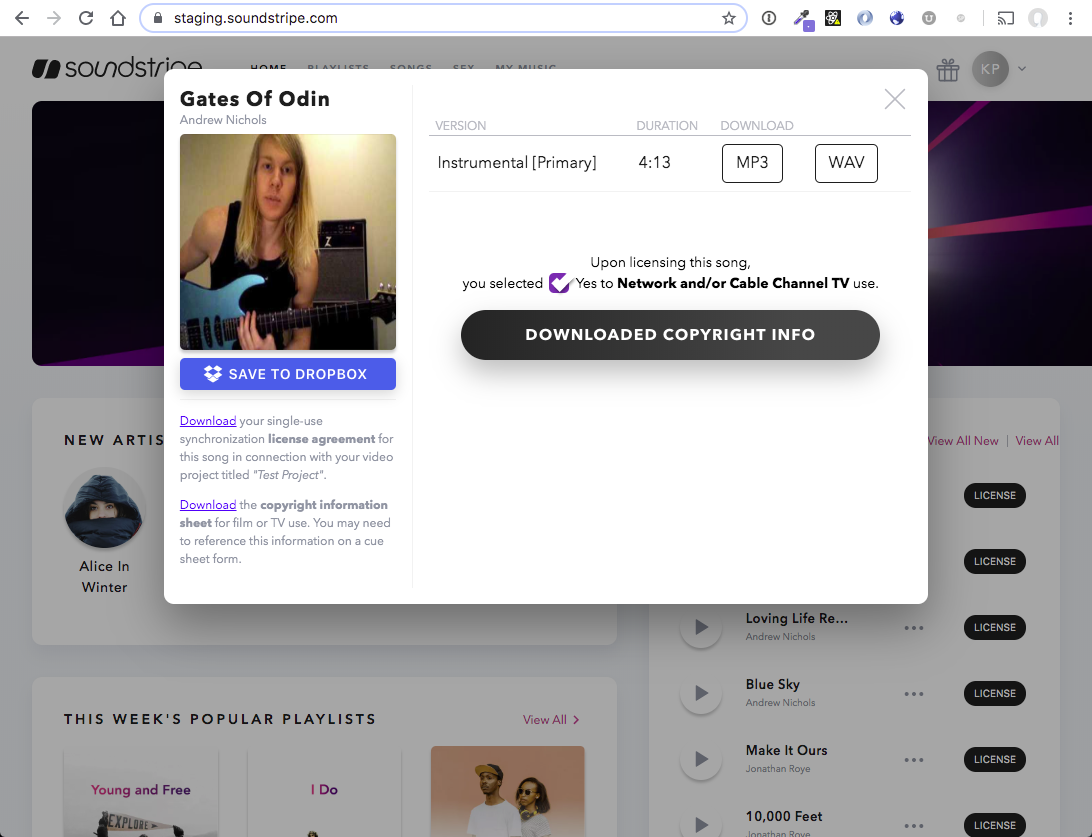Open license agreement Download link
Image resolution: width=1092 pixels, height=837 pixels.
pyautogui.click(x=208, y=421)
